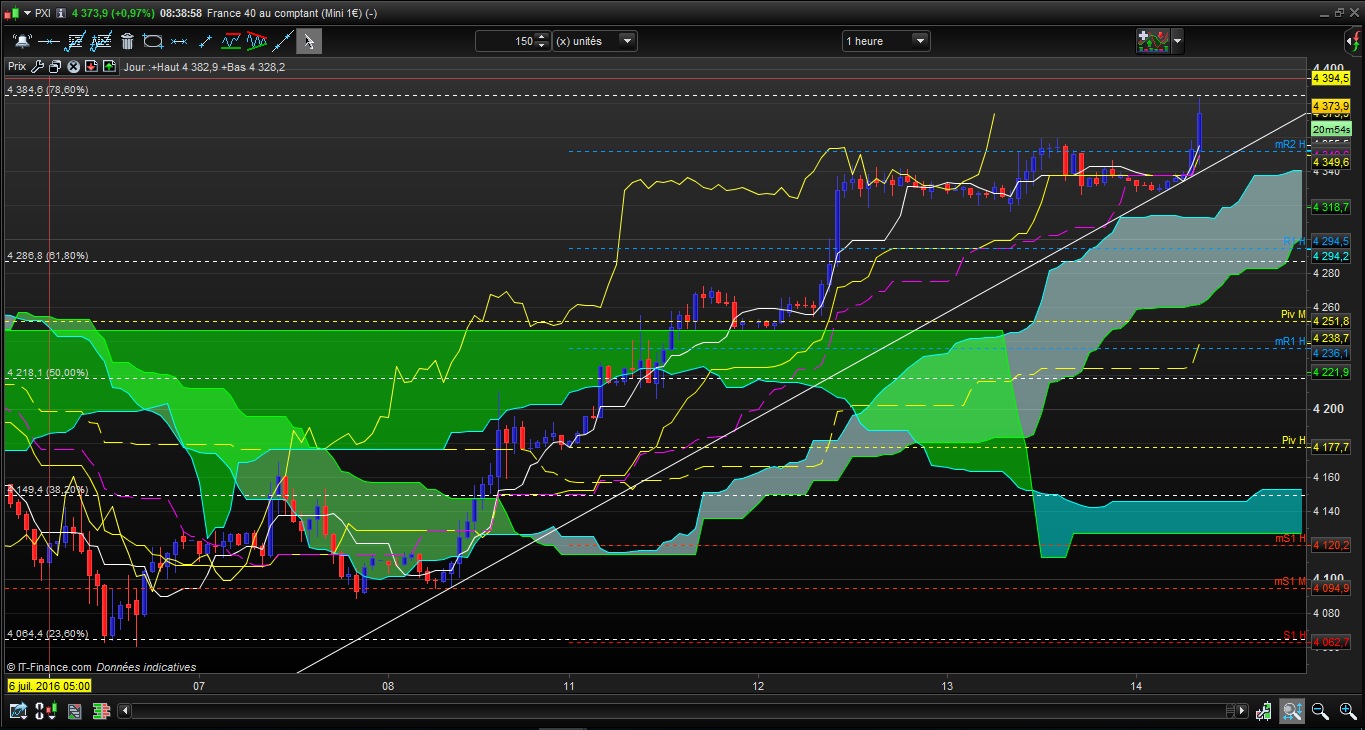Click the green up-arrow icon beside Prix
Image resolution: width=1365 pixels, height=730 pixels.
click(x=109, y=67)
